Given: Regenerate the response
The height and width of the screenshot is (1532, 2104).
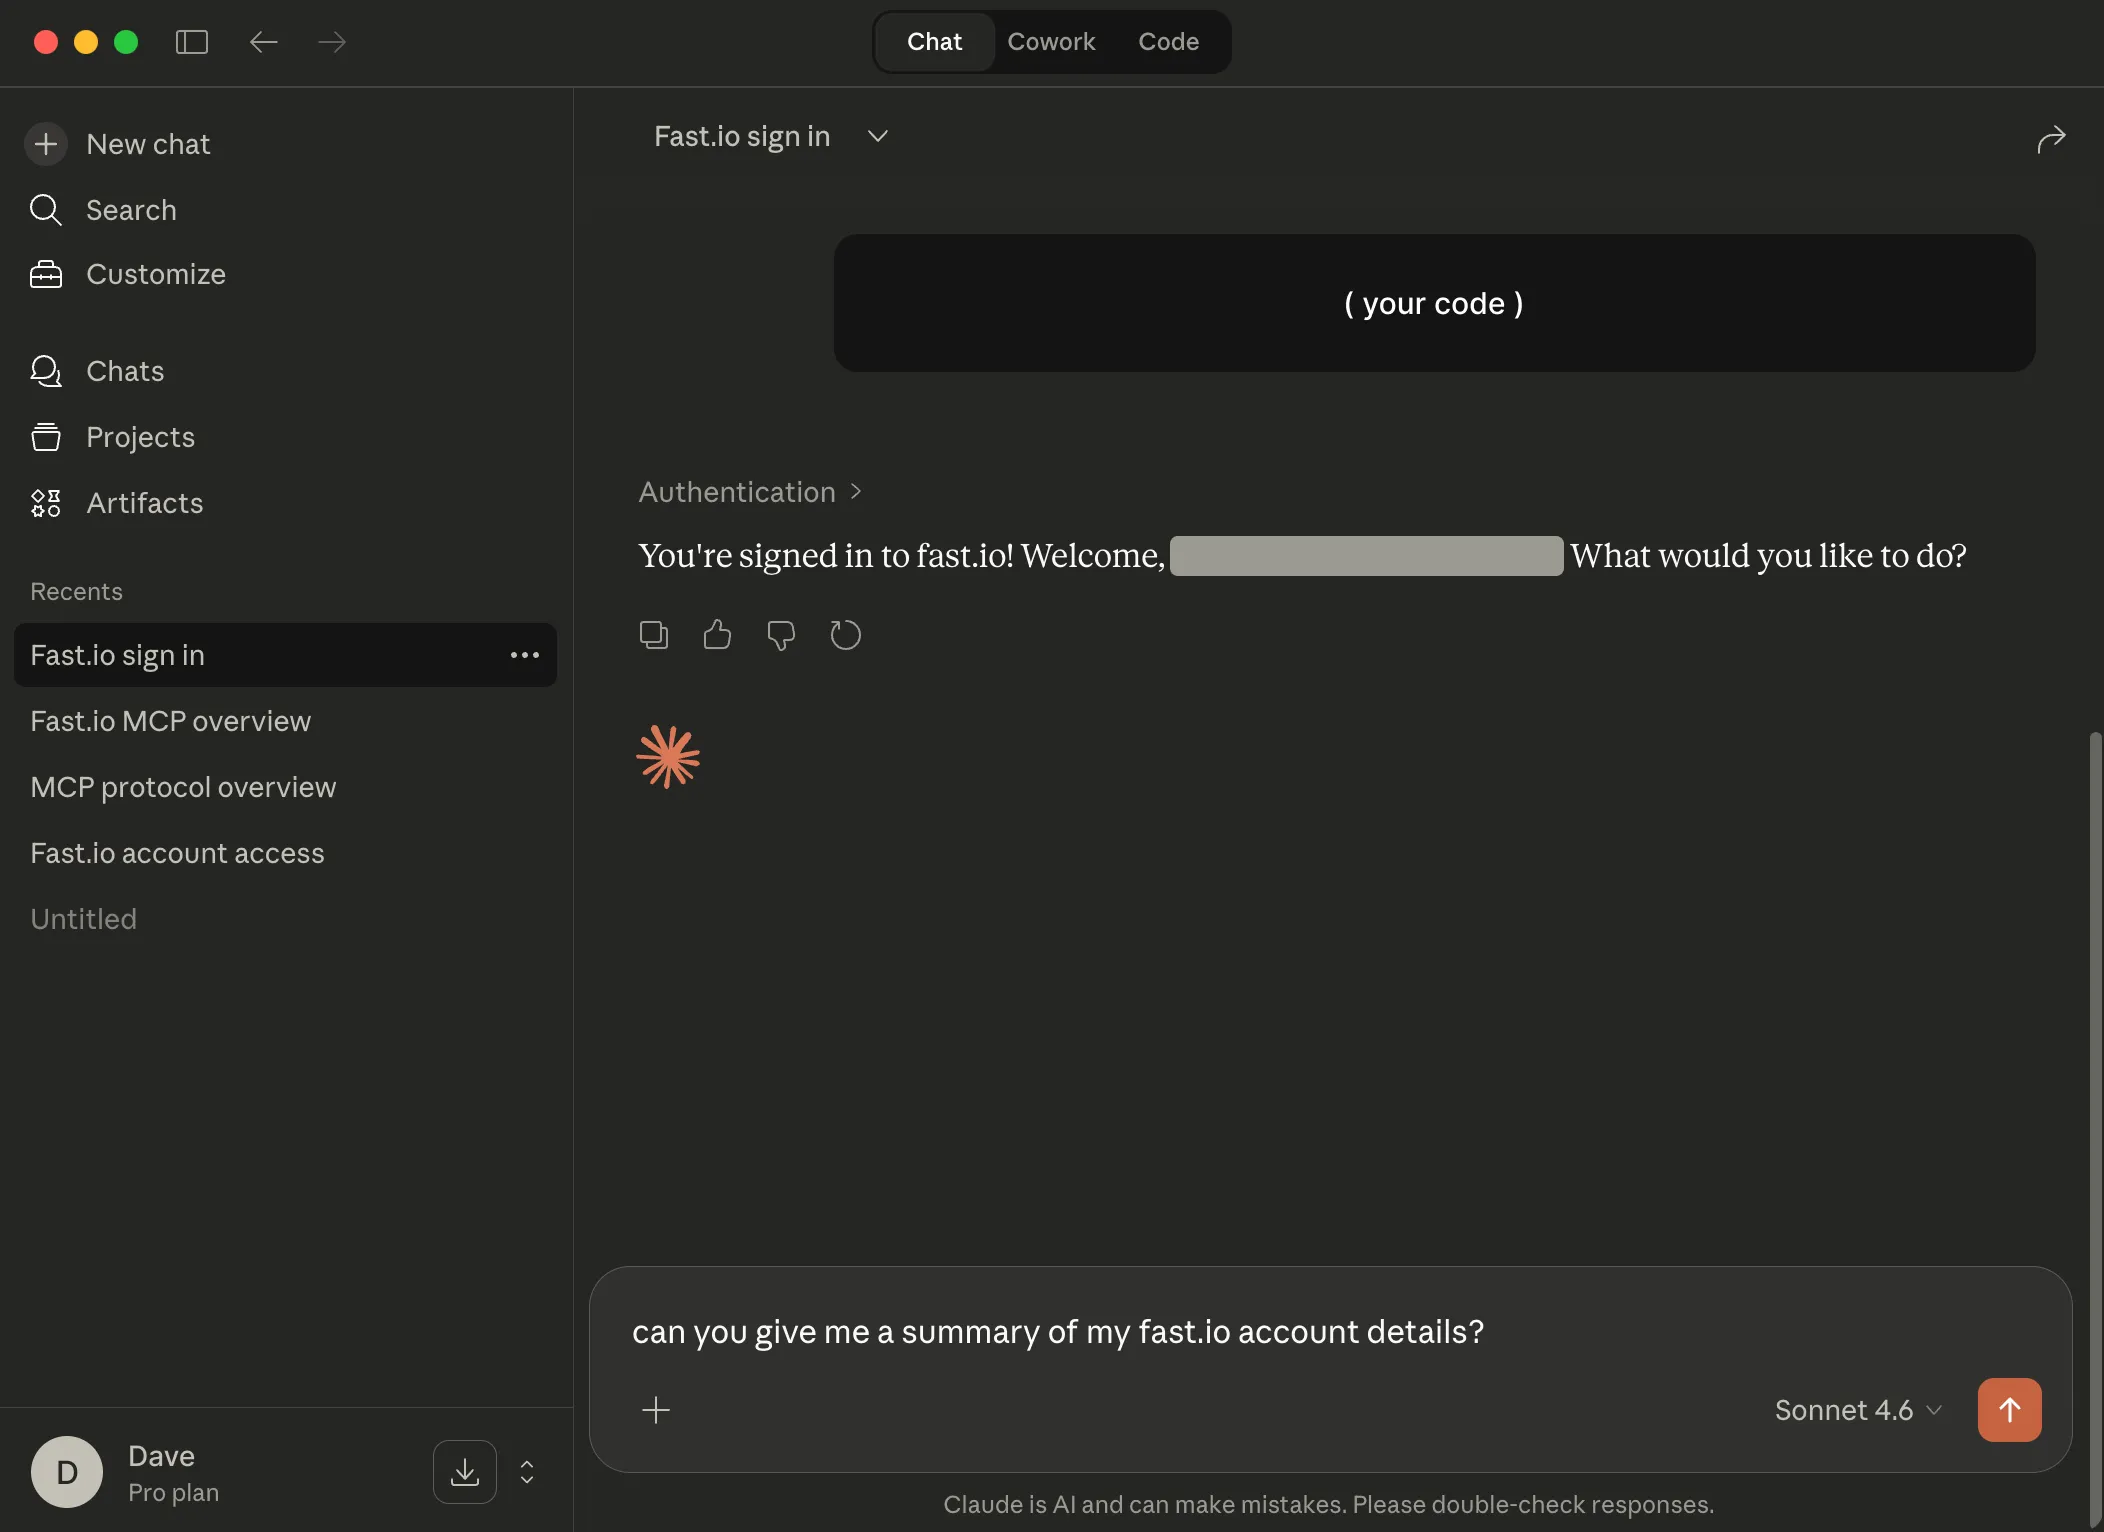Looking at the screenshot, I should (845, 634).
